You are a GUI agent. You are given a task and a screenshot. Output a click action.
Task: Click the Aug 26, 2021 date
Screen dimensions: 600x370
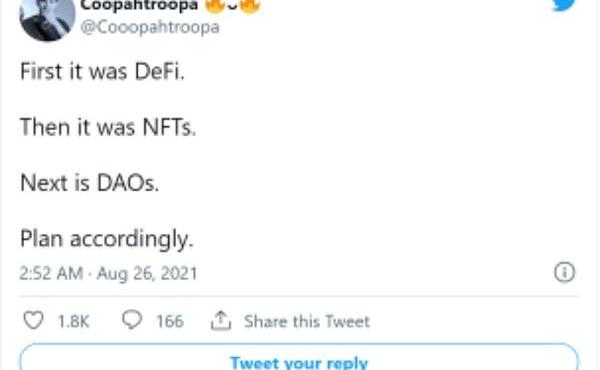[147, 274]
